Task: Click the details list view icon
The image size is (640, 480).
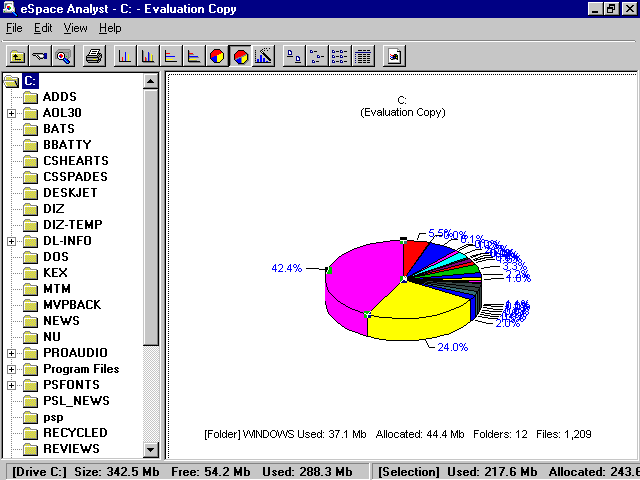Action: pos(363,56)
